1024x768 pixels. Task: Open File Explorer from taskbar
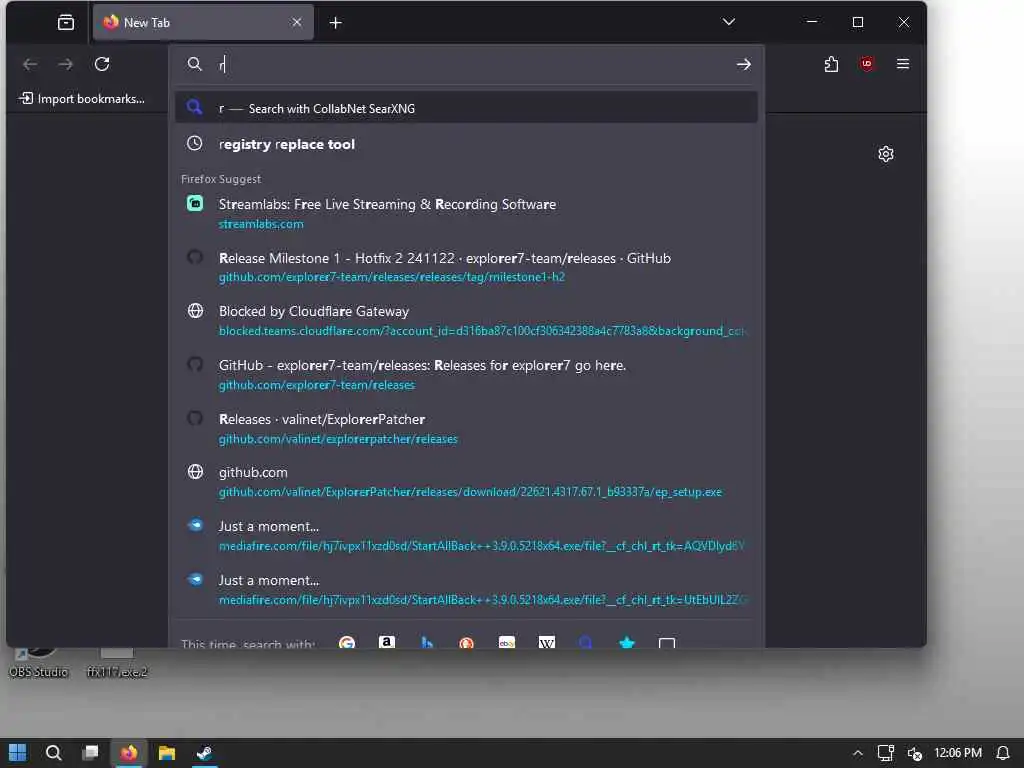point(167,753)
